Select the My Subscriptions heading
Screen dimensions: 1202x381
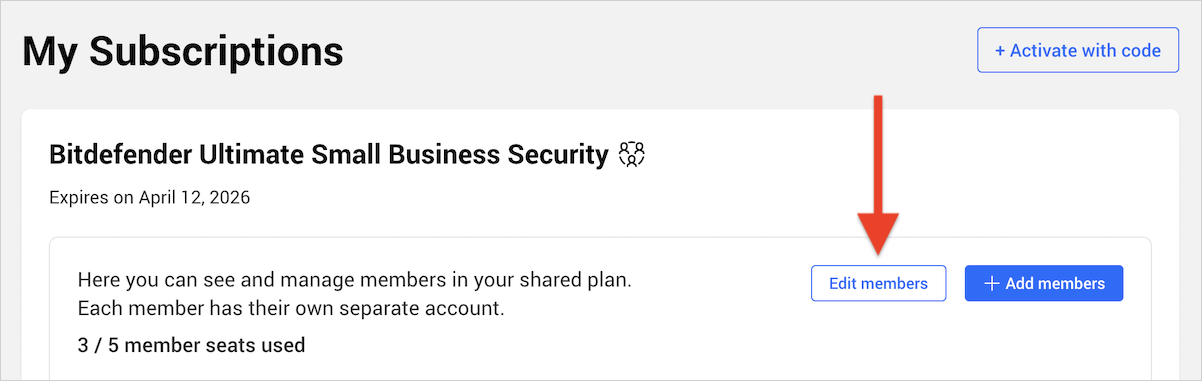point(183,51)
